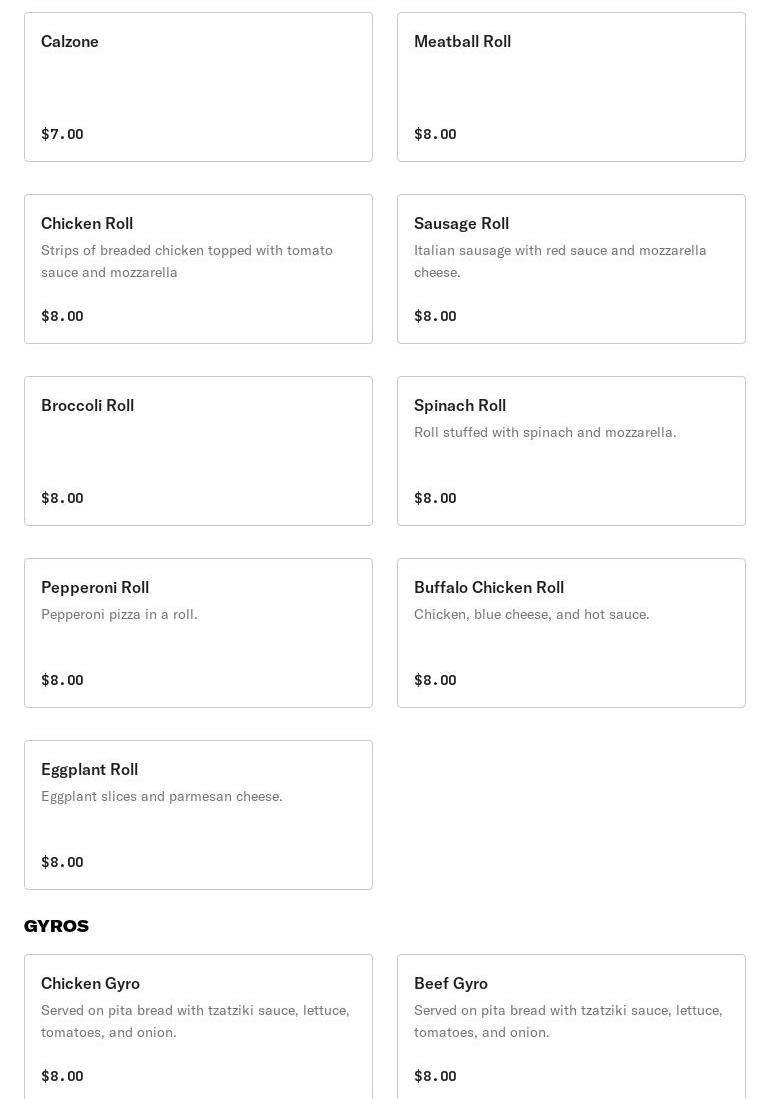Pick the Pepperoni Roll item
770x1099 pixels.
click(x=198, y=633)
